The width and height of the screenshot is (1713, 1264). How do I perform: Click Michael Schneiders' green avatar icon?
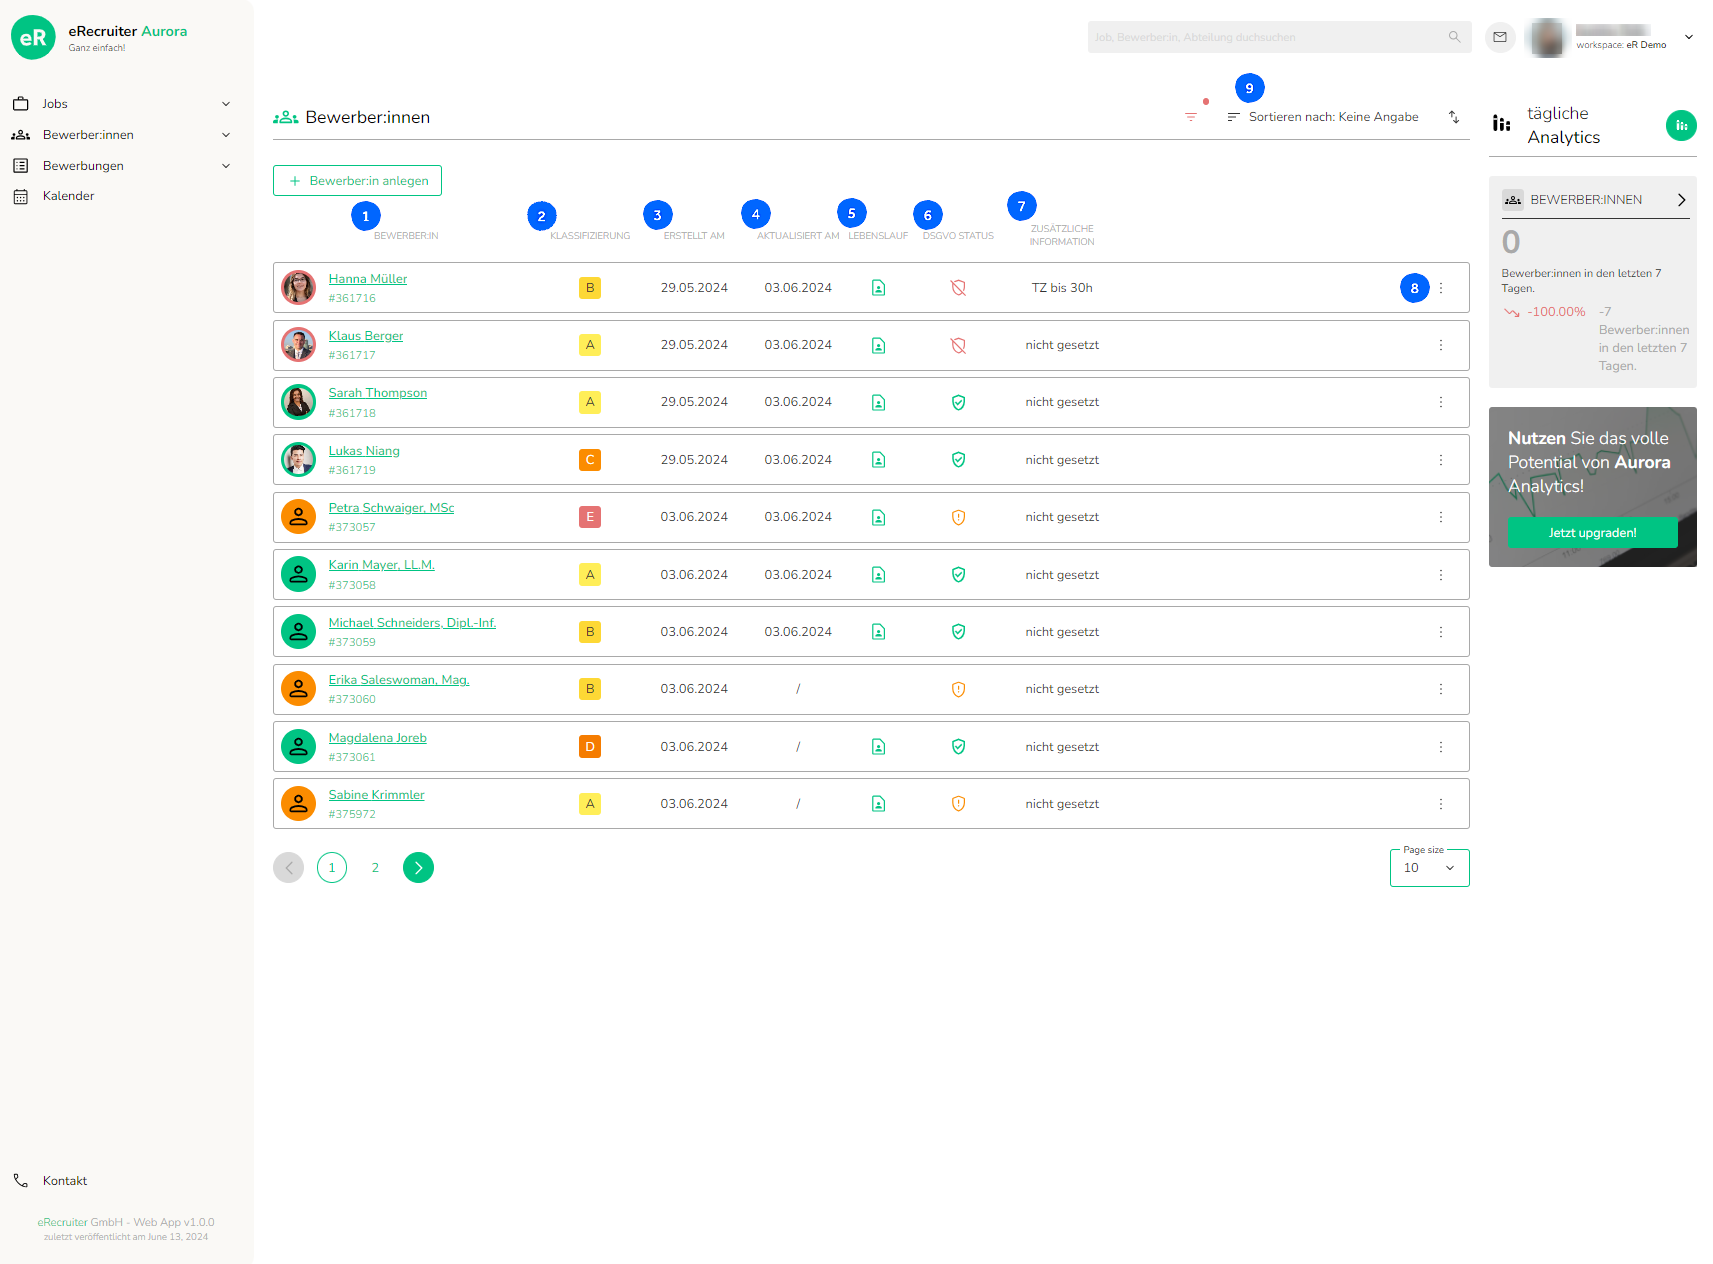coord(298,632)
